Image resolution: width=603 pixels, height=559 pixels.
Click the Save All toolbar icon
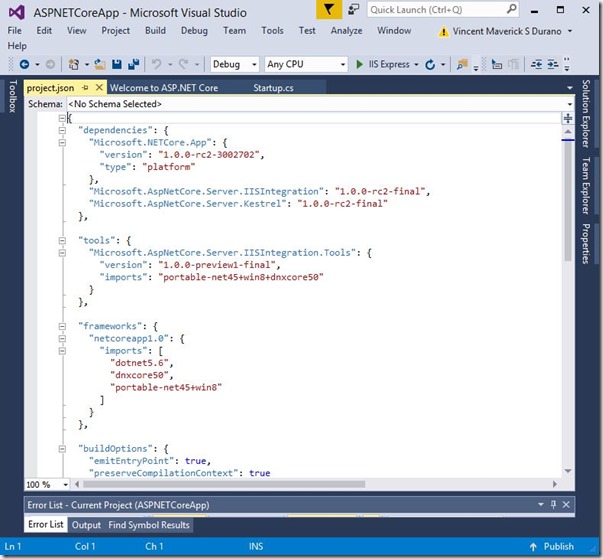[x=133, y=64]
